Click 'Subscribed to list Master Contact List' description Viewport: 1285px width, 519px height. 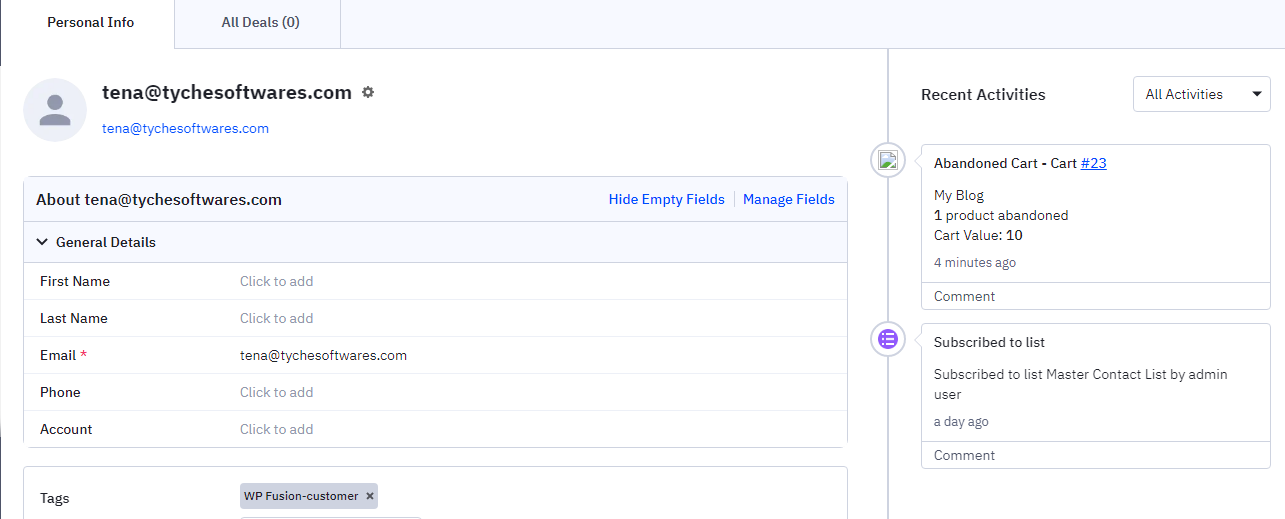1080,384
